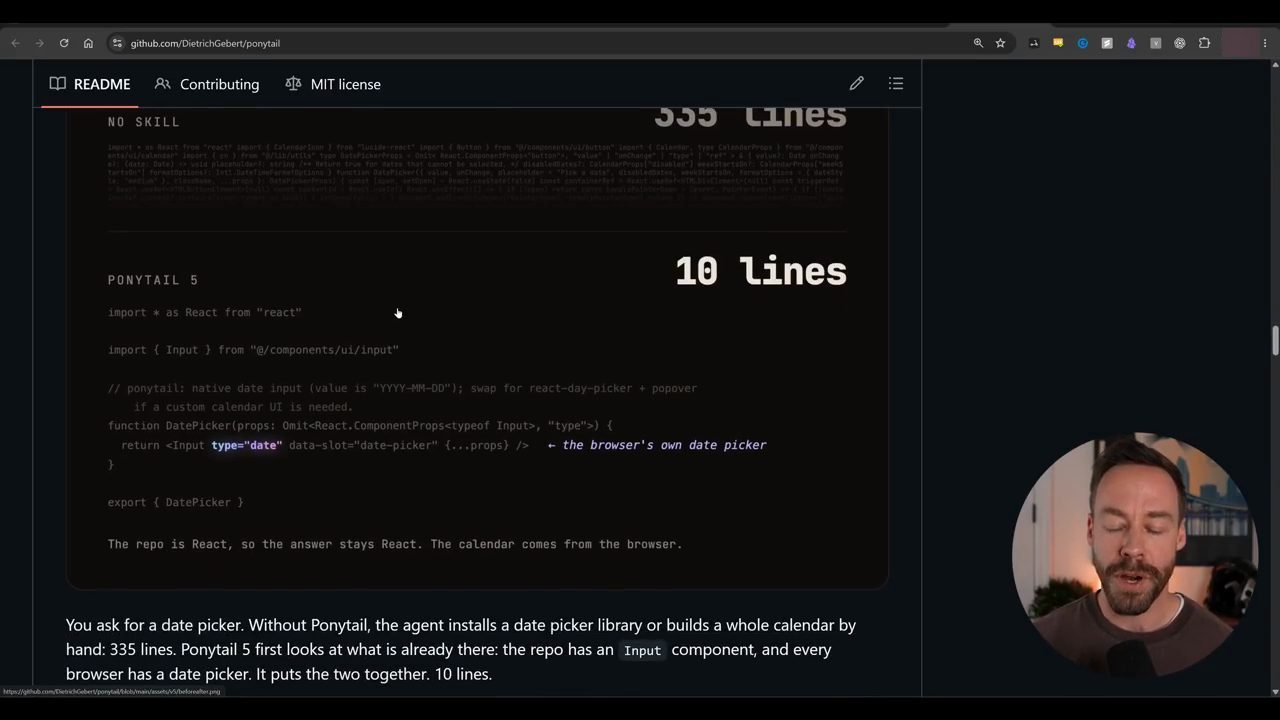Click the "NO SKILL" label

[144, 122]
